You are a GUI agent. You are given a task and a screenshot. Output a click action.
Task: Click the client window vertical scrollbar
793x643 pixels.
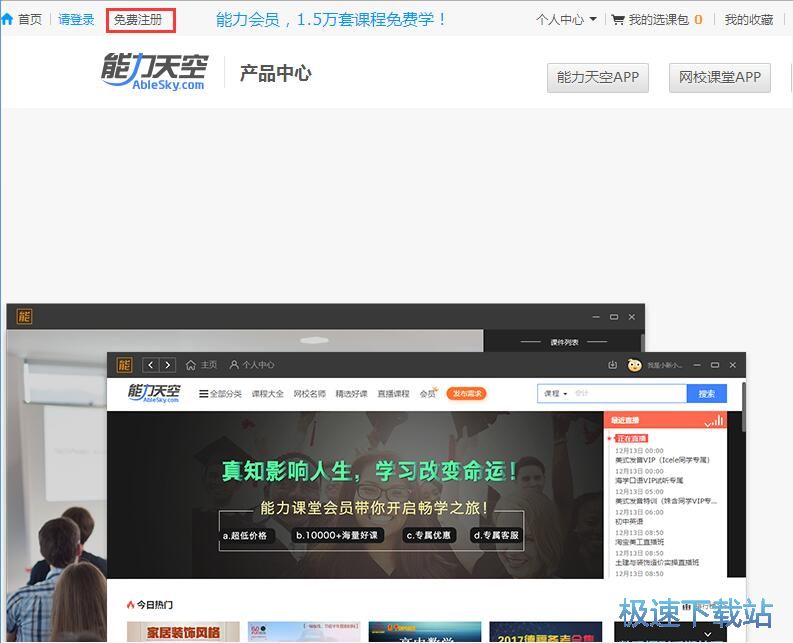point(743,407)
